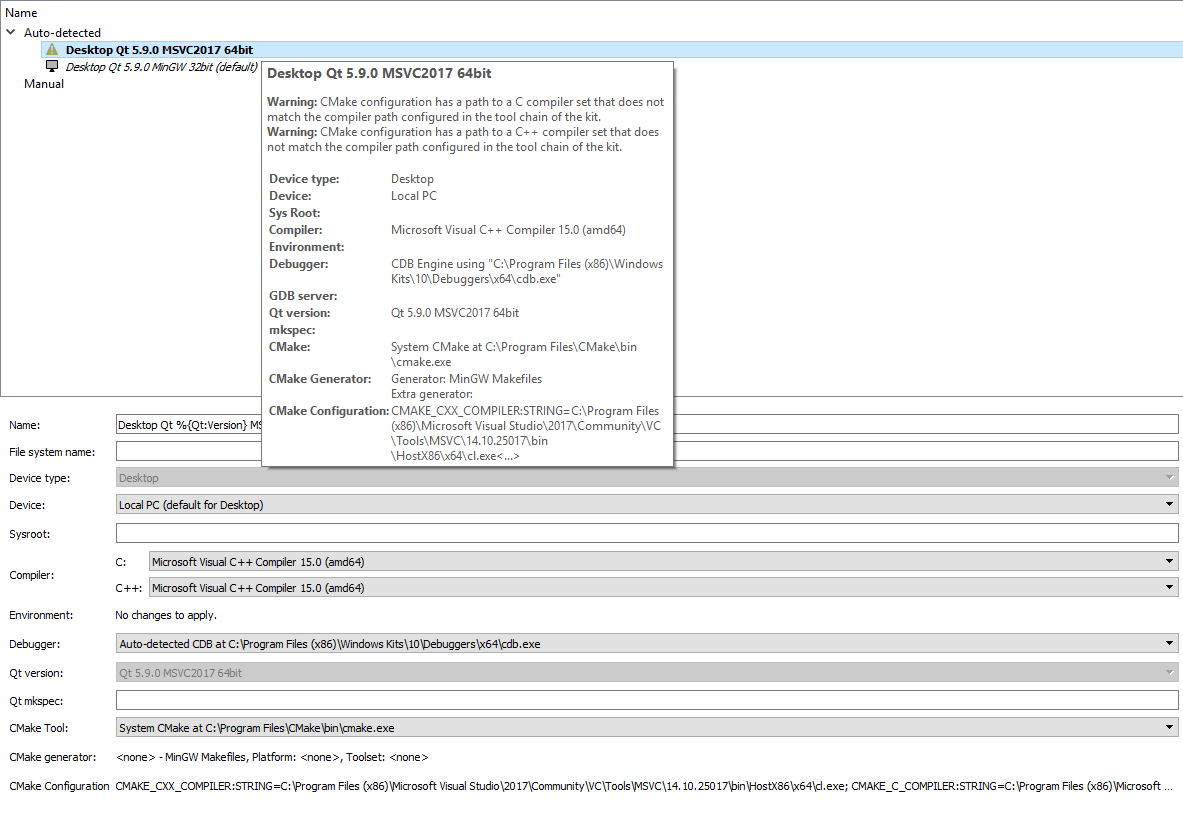Click the Name column header
The height and width of the screenshot is (818, 1183).
[21, 13]
